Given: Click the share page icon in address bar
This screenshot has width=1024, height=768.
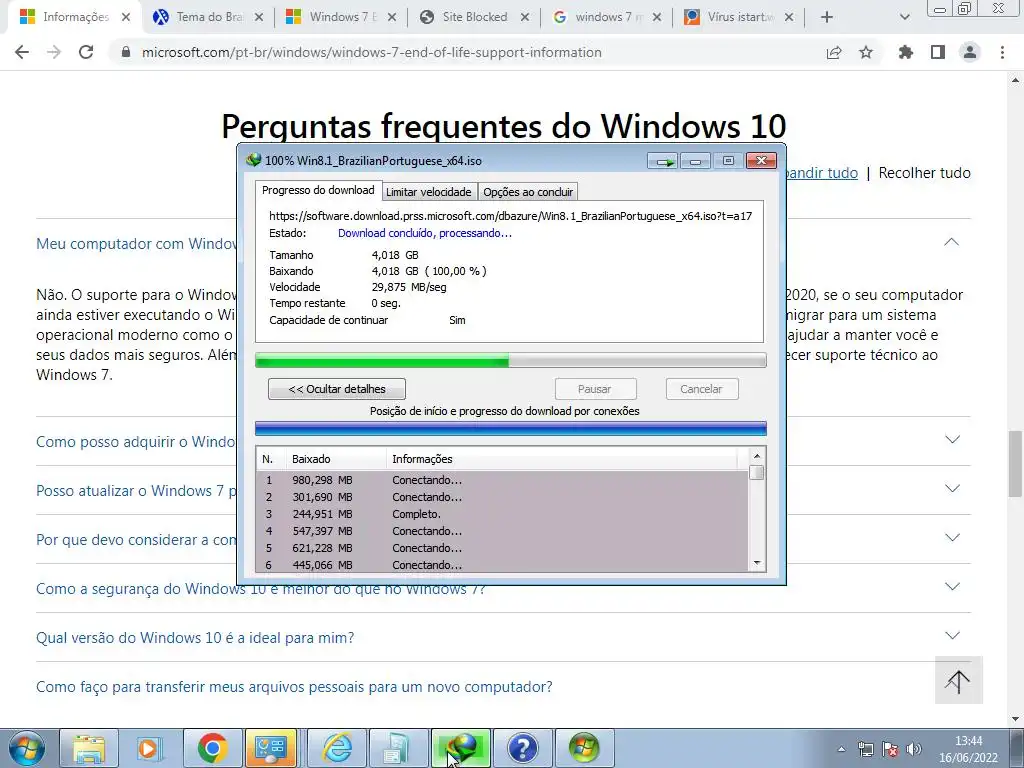Looking at the screenshot, I should click(834, 52).
